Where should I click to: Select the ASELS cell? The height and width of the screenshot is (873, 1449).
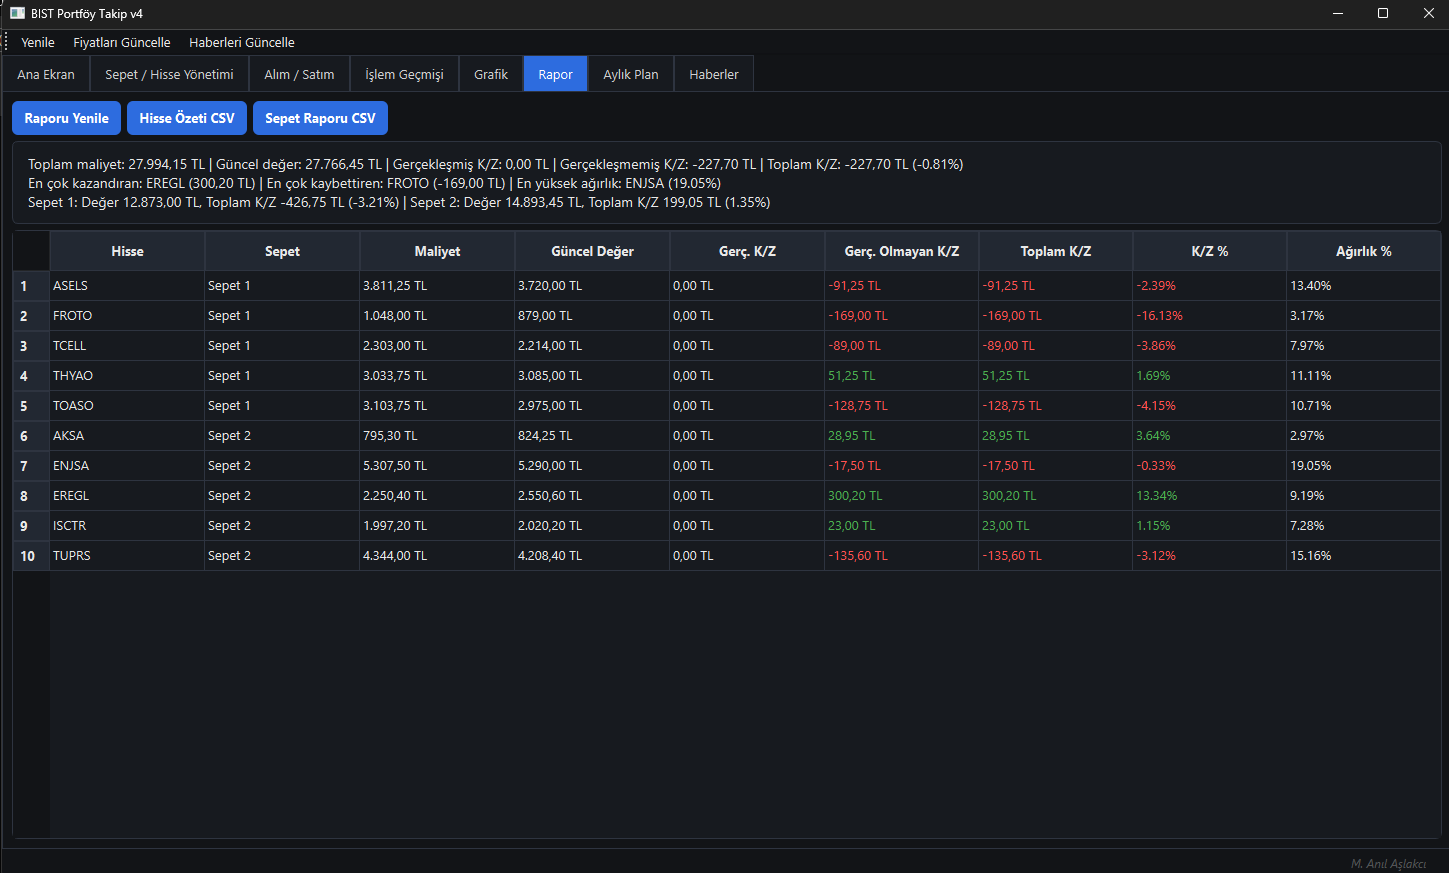(x=127, y=285)
